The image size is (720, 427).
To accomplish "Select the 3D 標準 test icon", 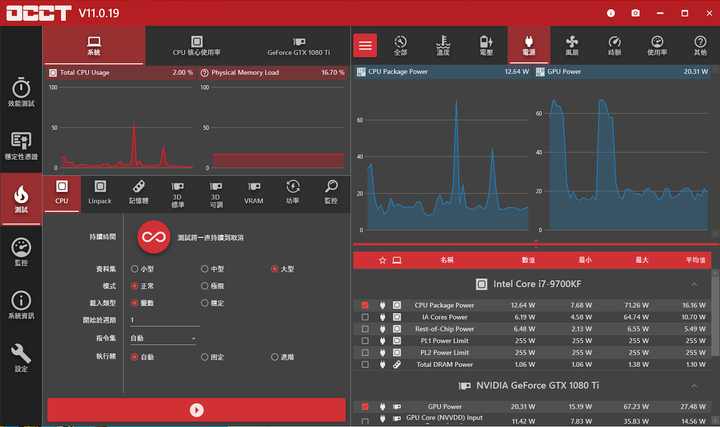I will (177, 193).
